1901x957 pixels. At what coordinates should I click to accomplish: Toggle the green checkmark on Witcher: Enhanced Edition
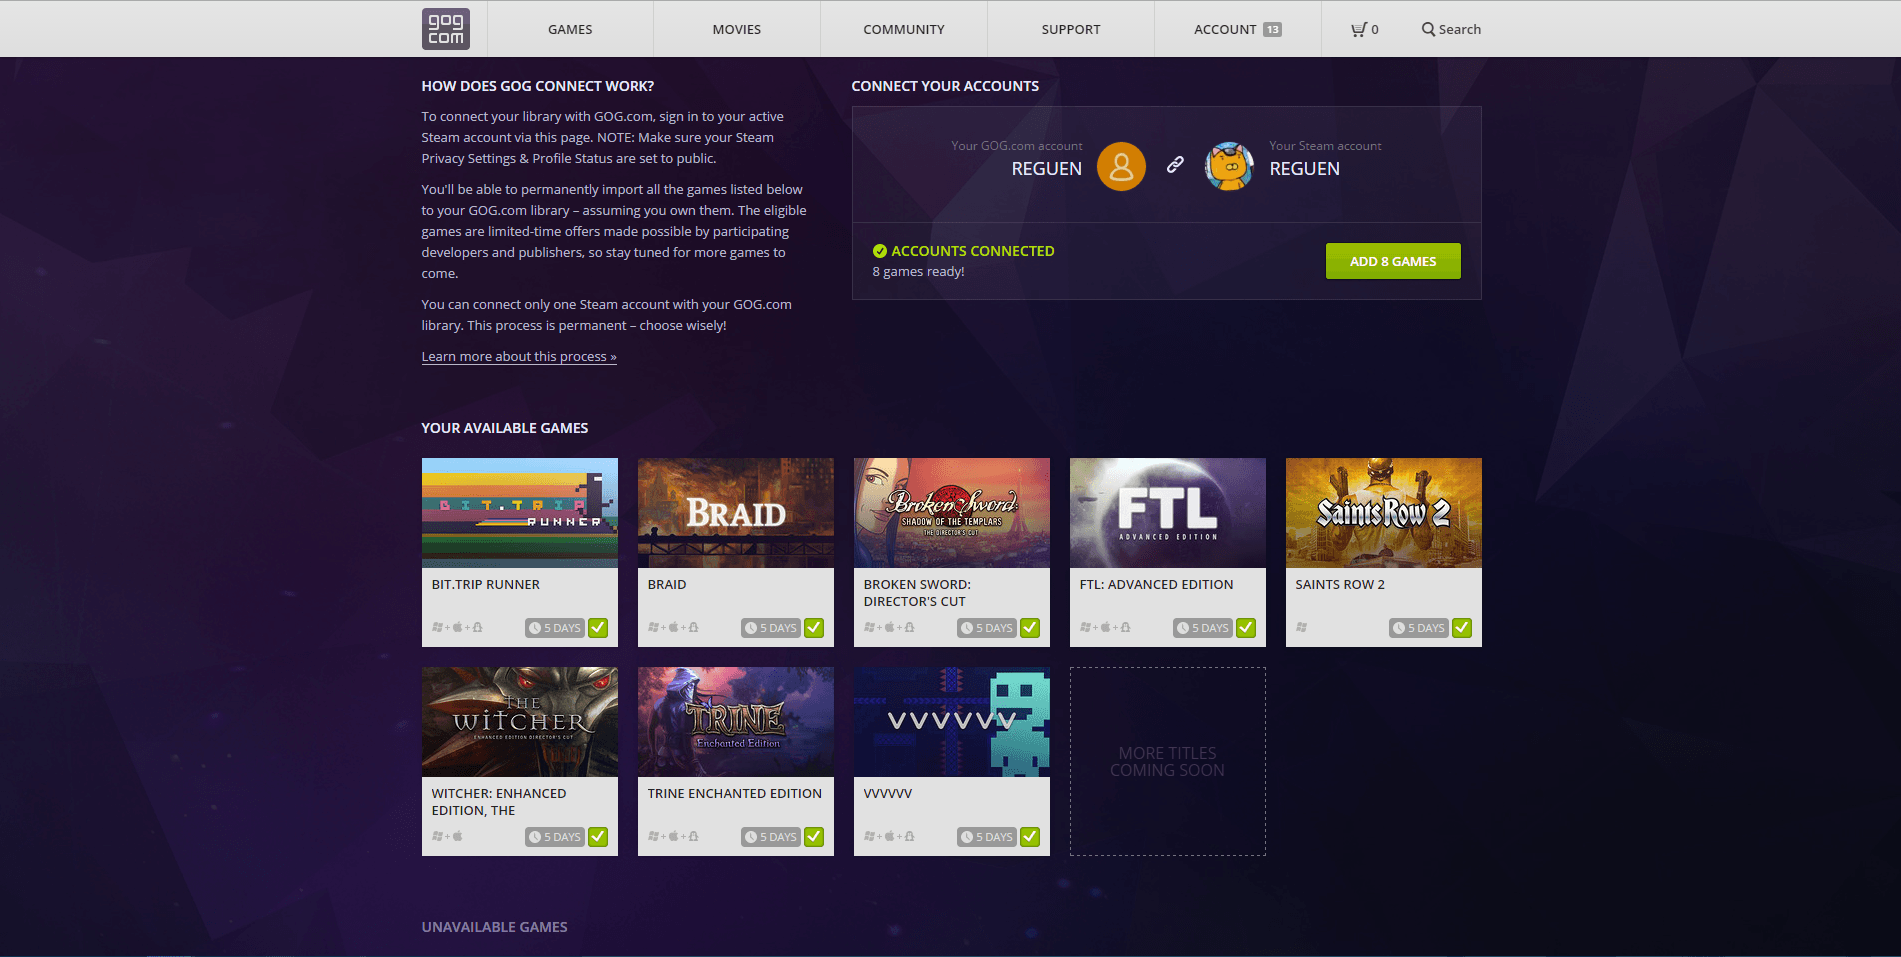click(598, 837)
